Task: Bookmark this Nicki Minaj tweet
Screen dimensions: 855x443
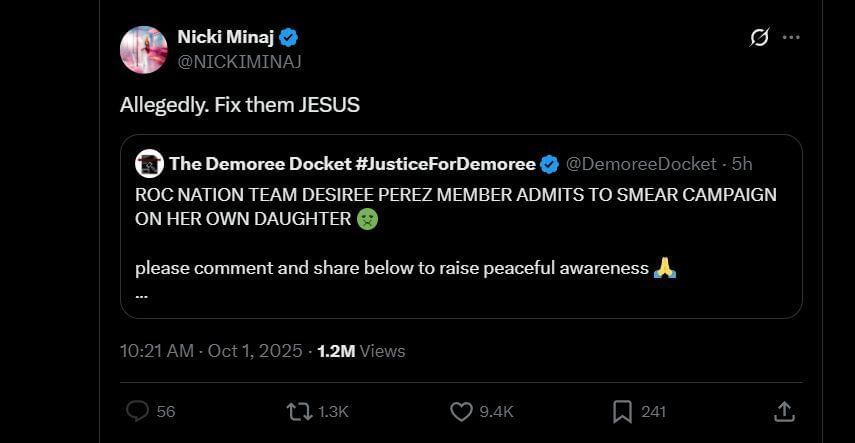Action: [x=622, y=411]
